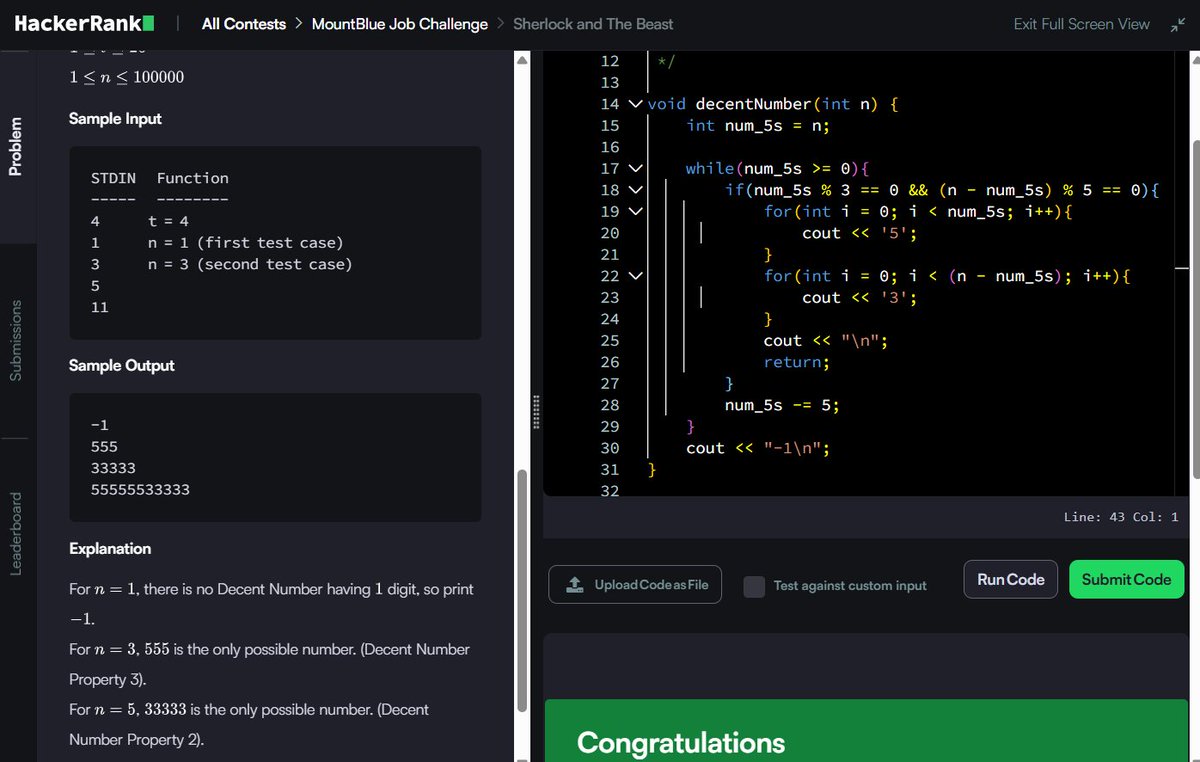
Task: Click sample output value -1
Action: point(100,425)
